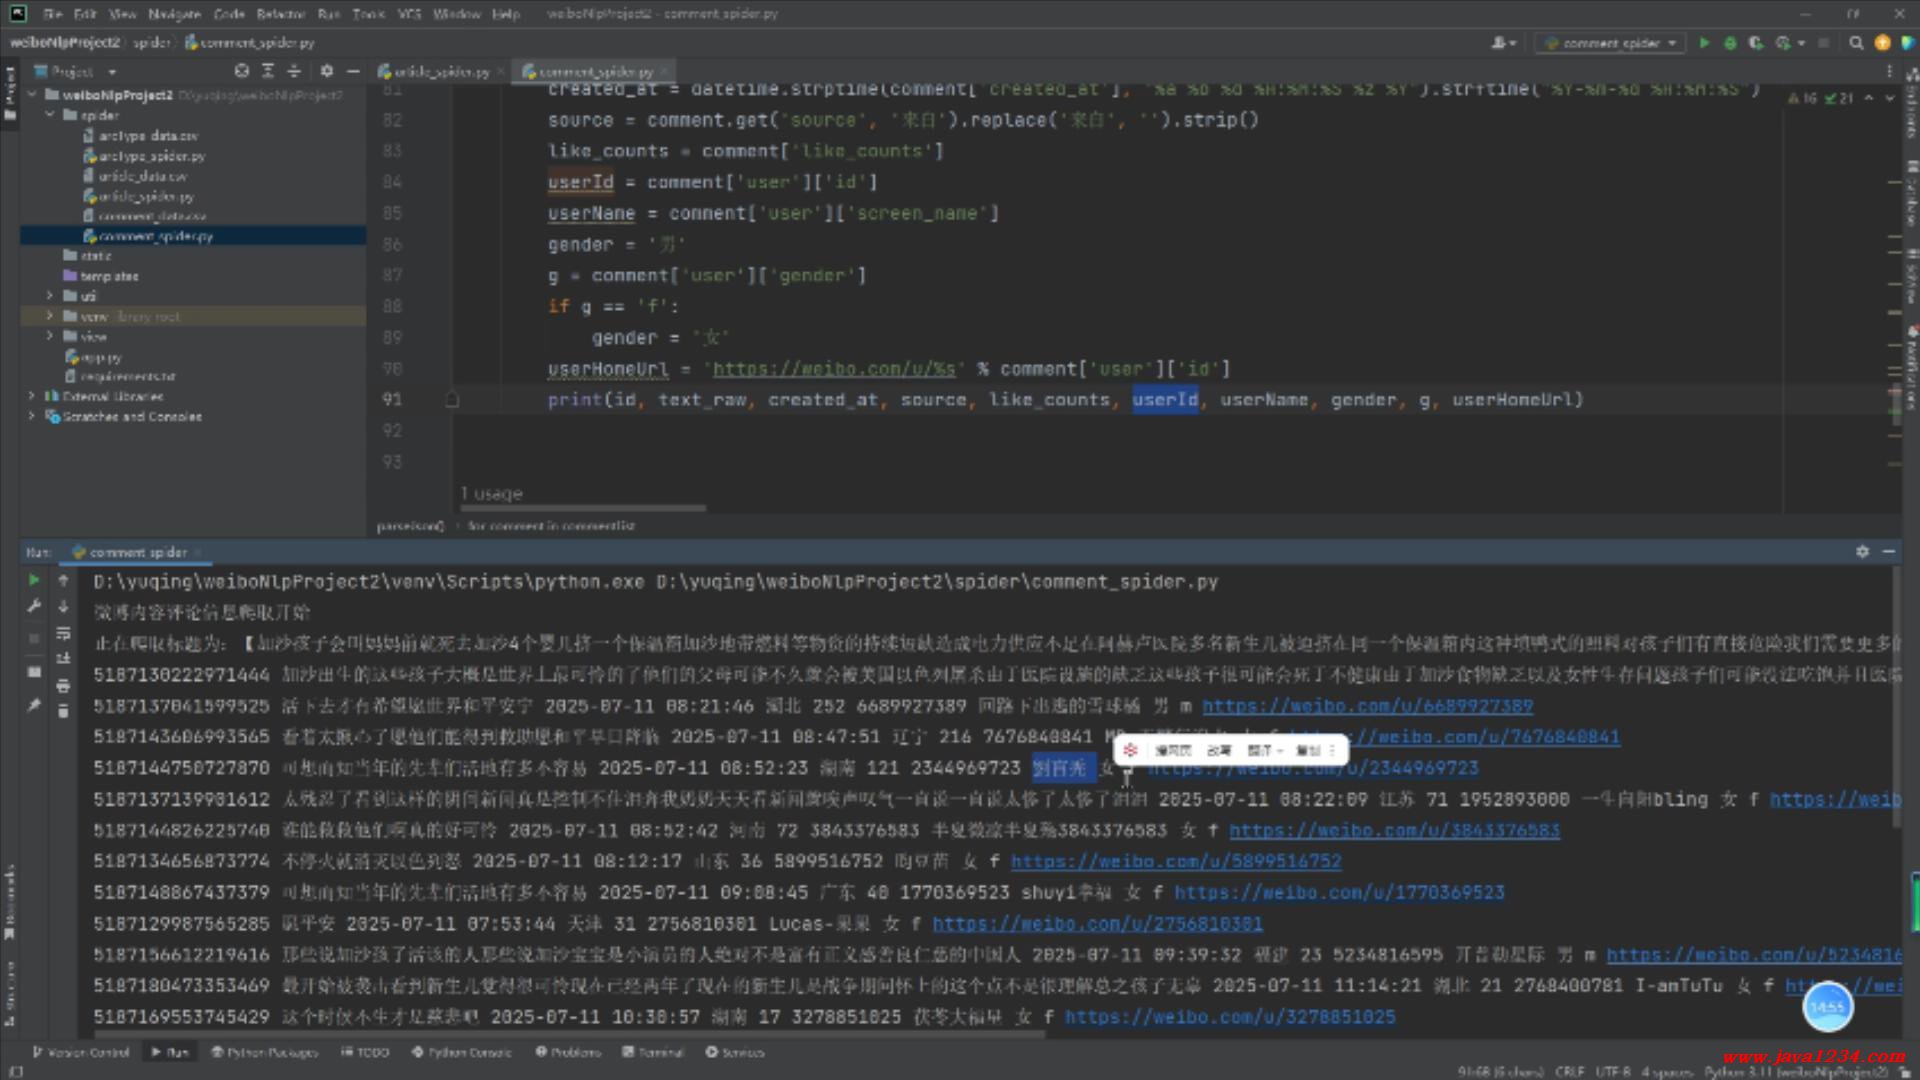Open Terminal tool window button
This screenshot has height=1080, width=1920.
coord(653,1052)
